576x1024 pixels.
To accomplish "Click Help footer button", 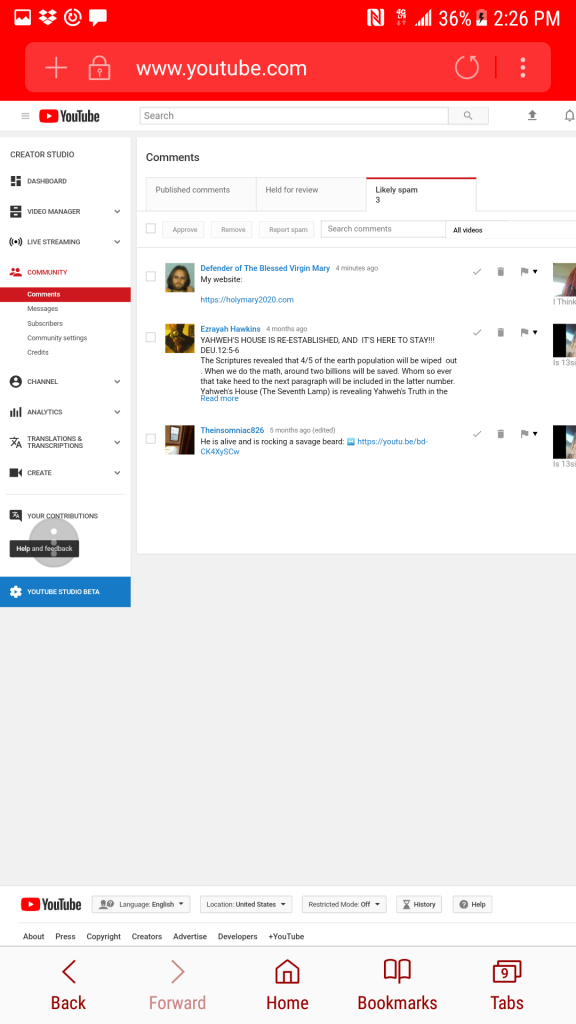I will click(472, 904).
